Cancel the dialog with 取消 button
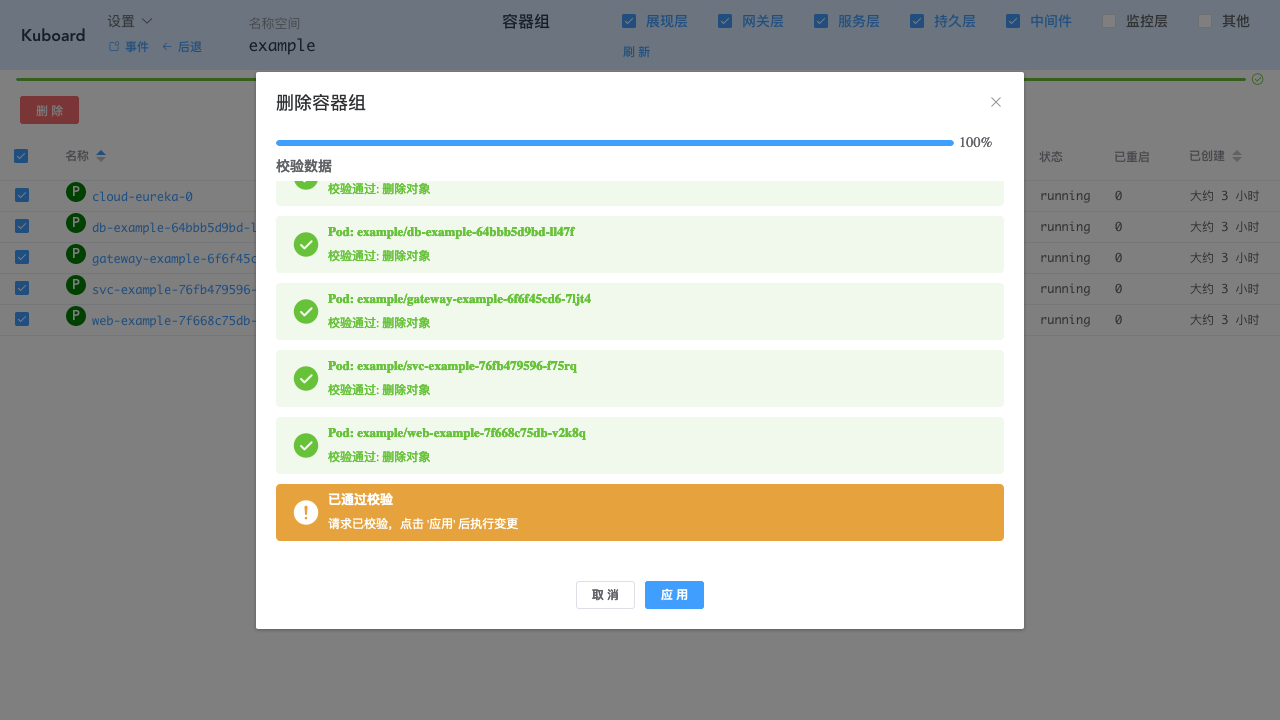The height and width of the screenshot is (720, 1280). [605, 594]
